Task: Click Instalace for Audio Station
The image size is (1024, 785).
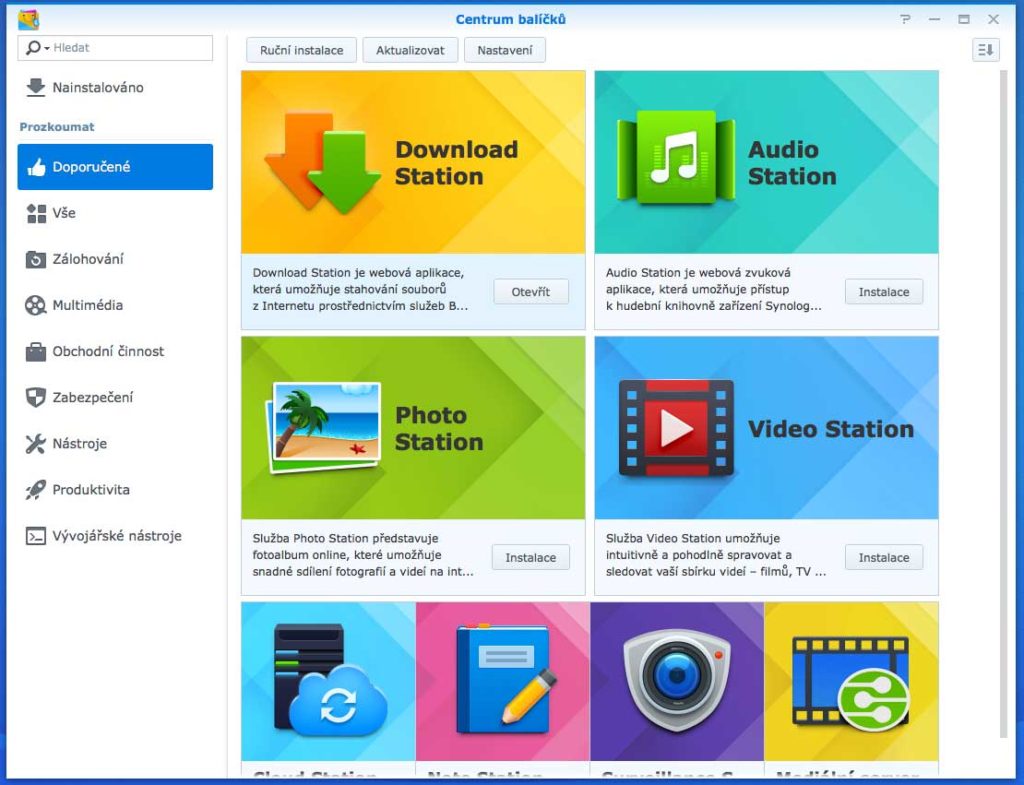Action: (x=884, y=292)
